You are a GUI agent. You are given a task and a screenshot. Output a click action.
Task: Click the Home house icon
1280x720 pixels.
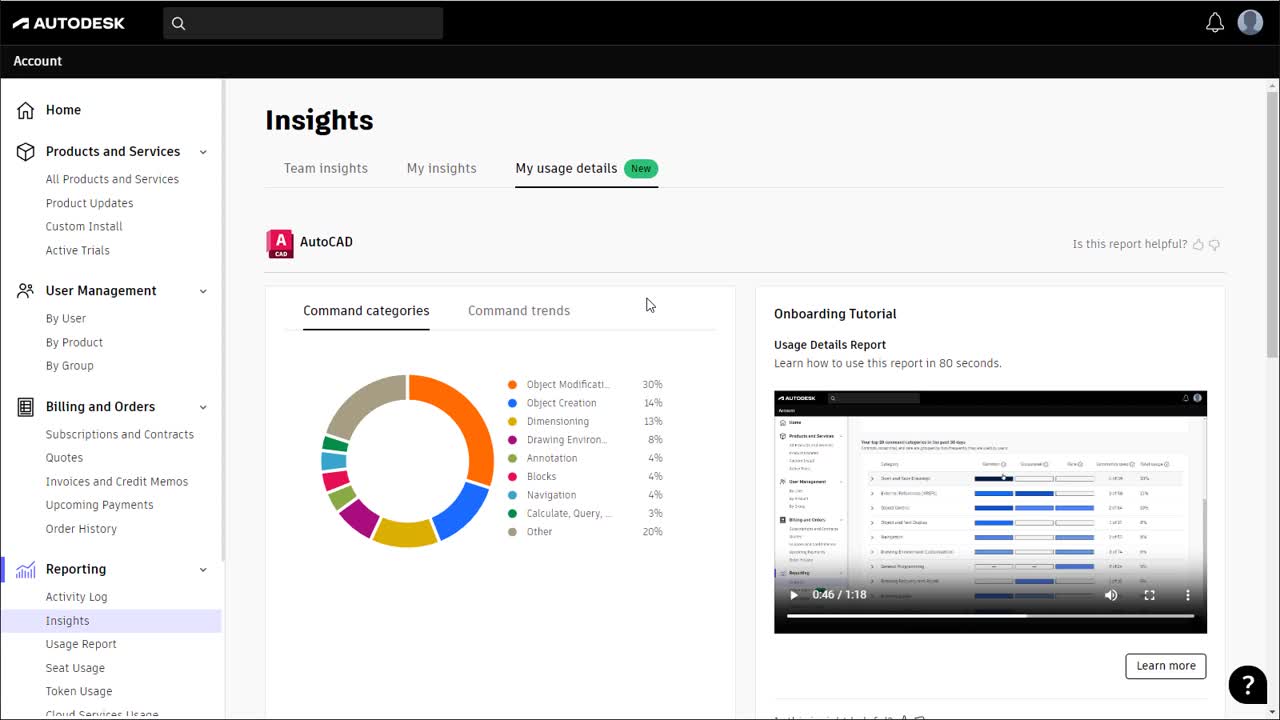pyautogui.click(x=26, y=110)
